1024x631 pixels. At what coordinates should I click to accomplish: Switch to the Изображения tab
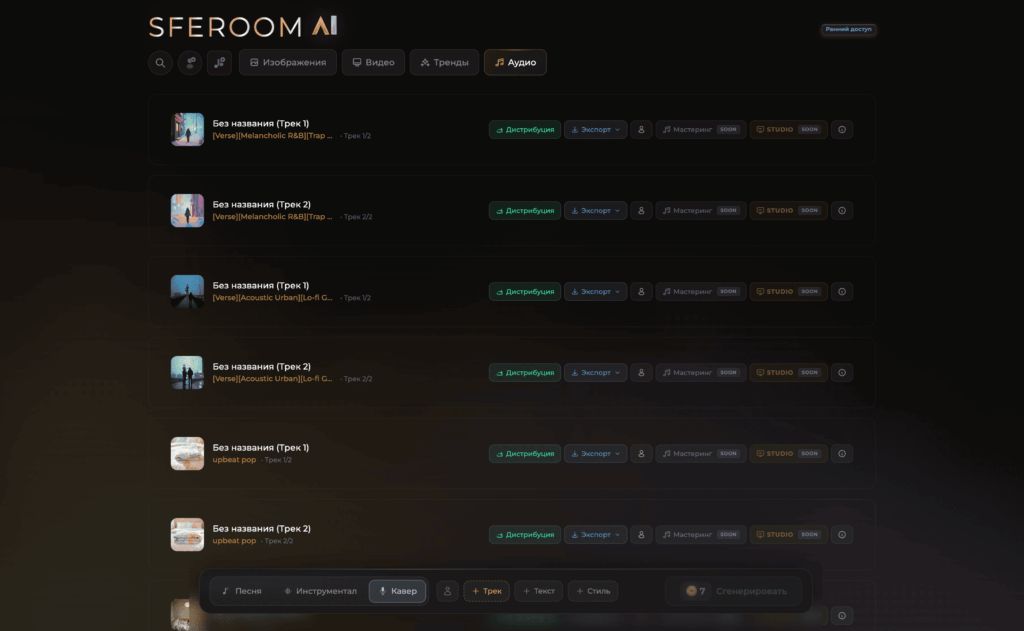tap(288, 63)
